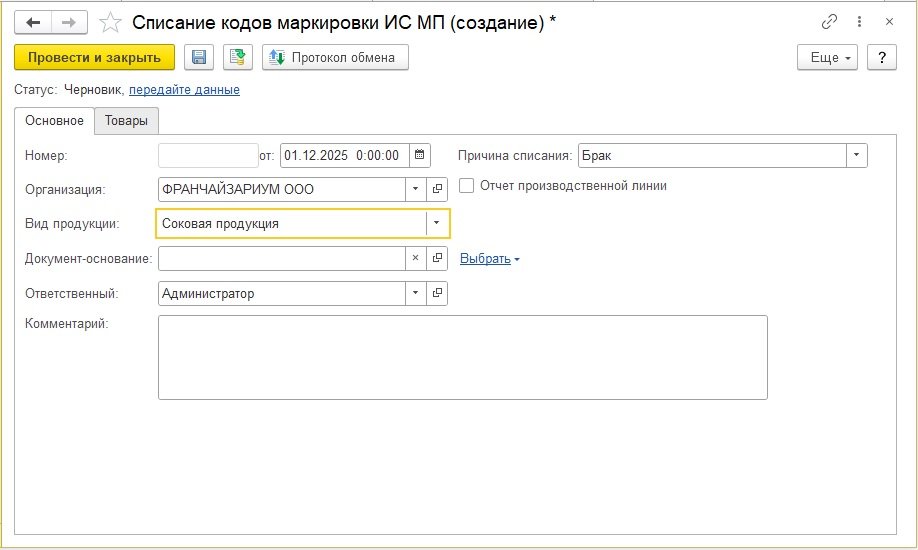Expand the Ответственный dropdown list
Image resolution: width=918 pixels, height=550 pixels.
click(416, 294)
